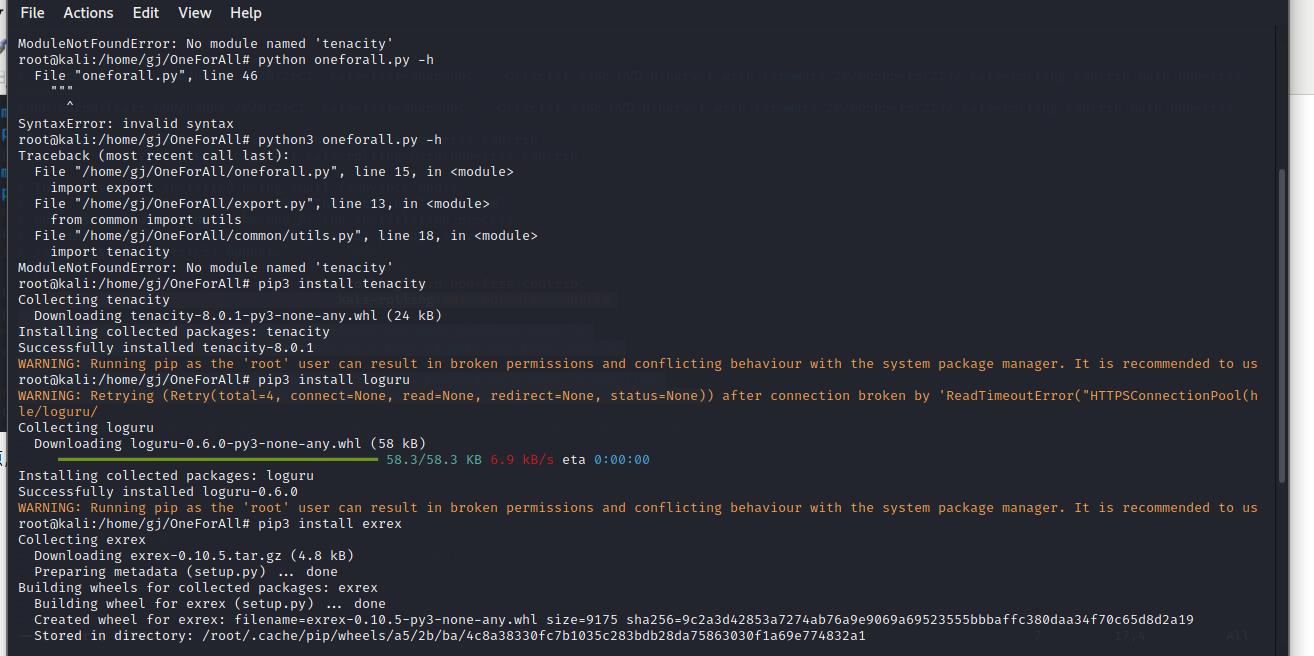Open the Edit menu
Screen dimensions: 1314x656
click(x=146, y=13)
